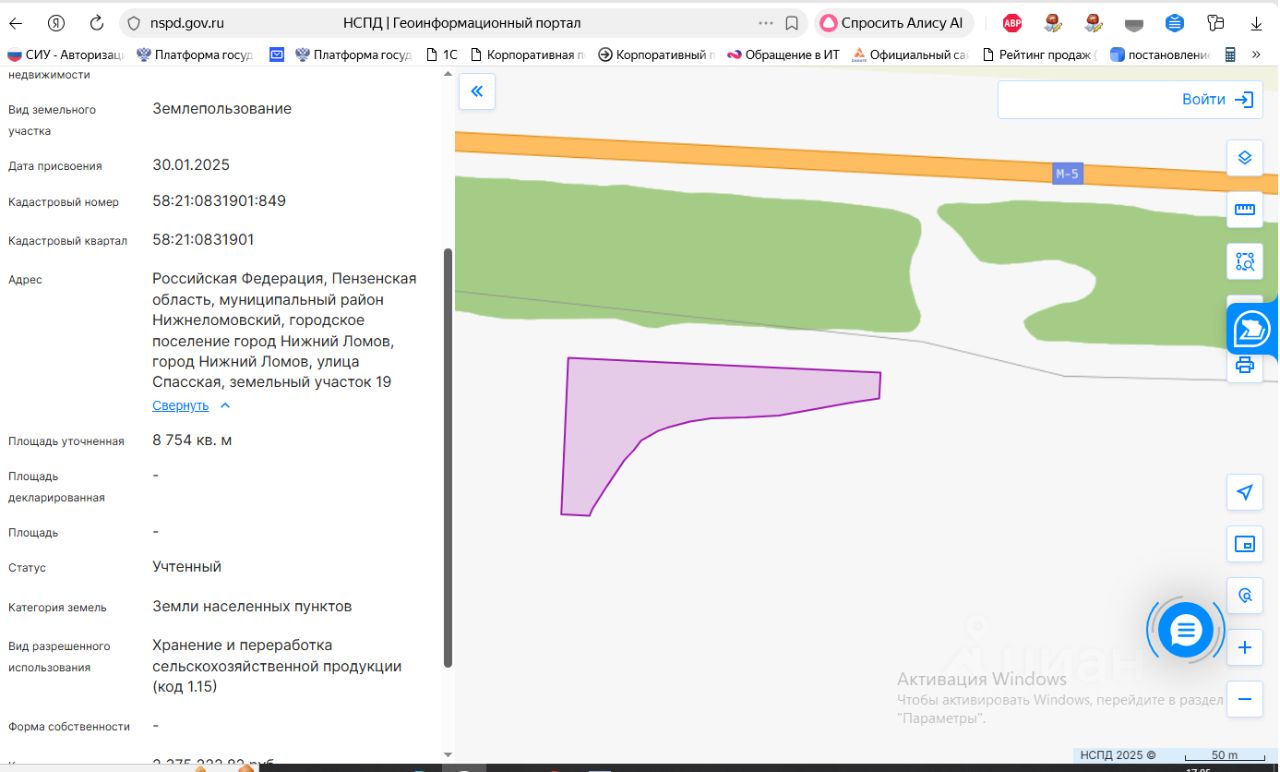
Task: Open address bar more options menu
Action: click(766, 23)
